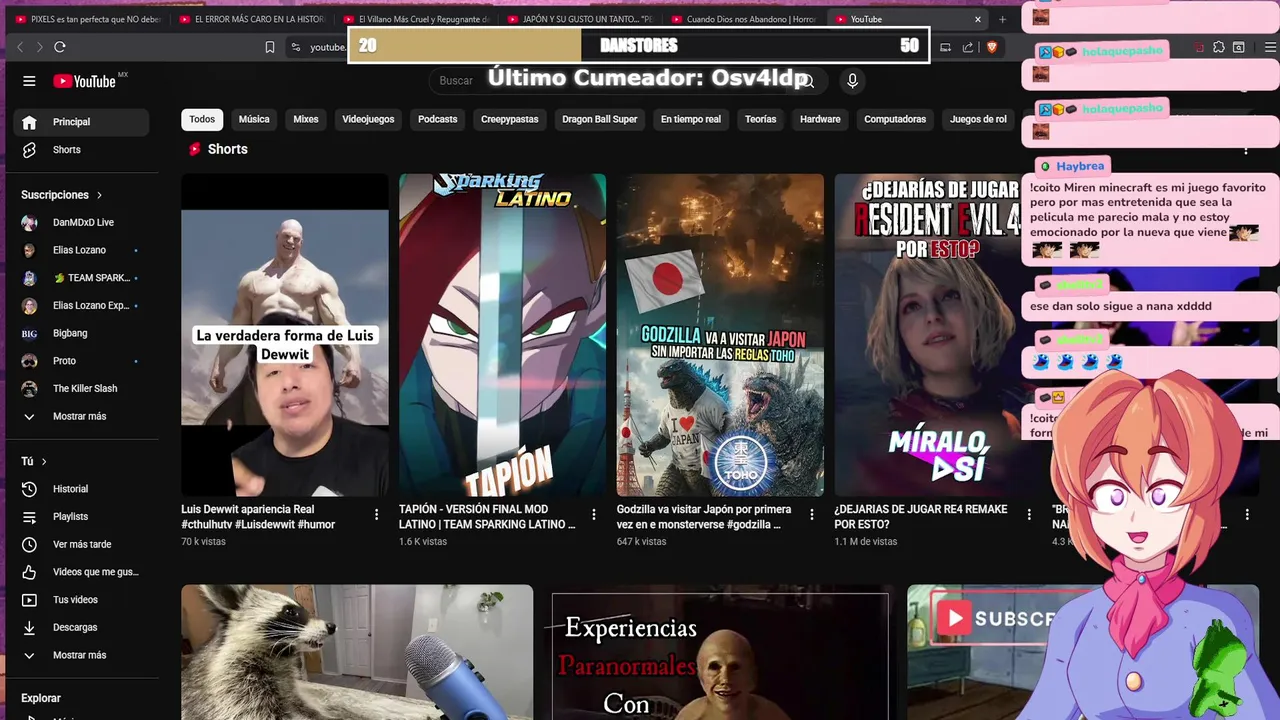The height and width of the screenshot is (720, 1280).
Task: Click the Explorar section label
Action: (x=41, y=698)
